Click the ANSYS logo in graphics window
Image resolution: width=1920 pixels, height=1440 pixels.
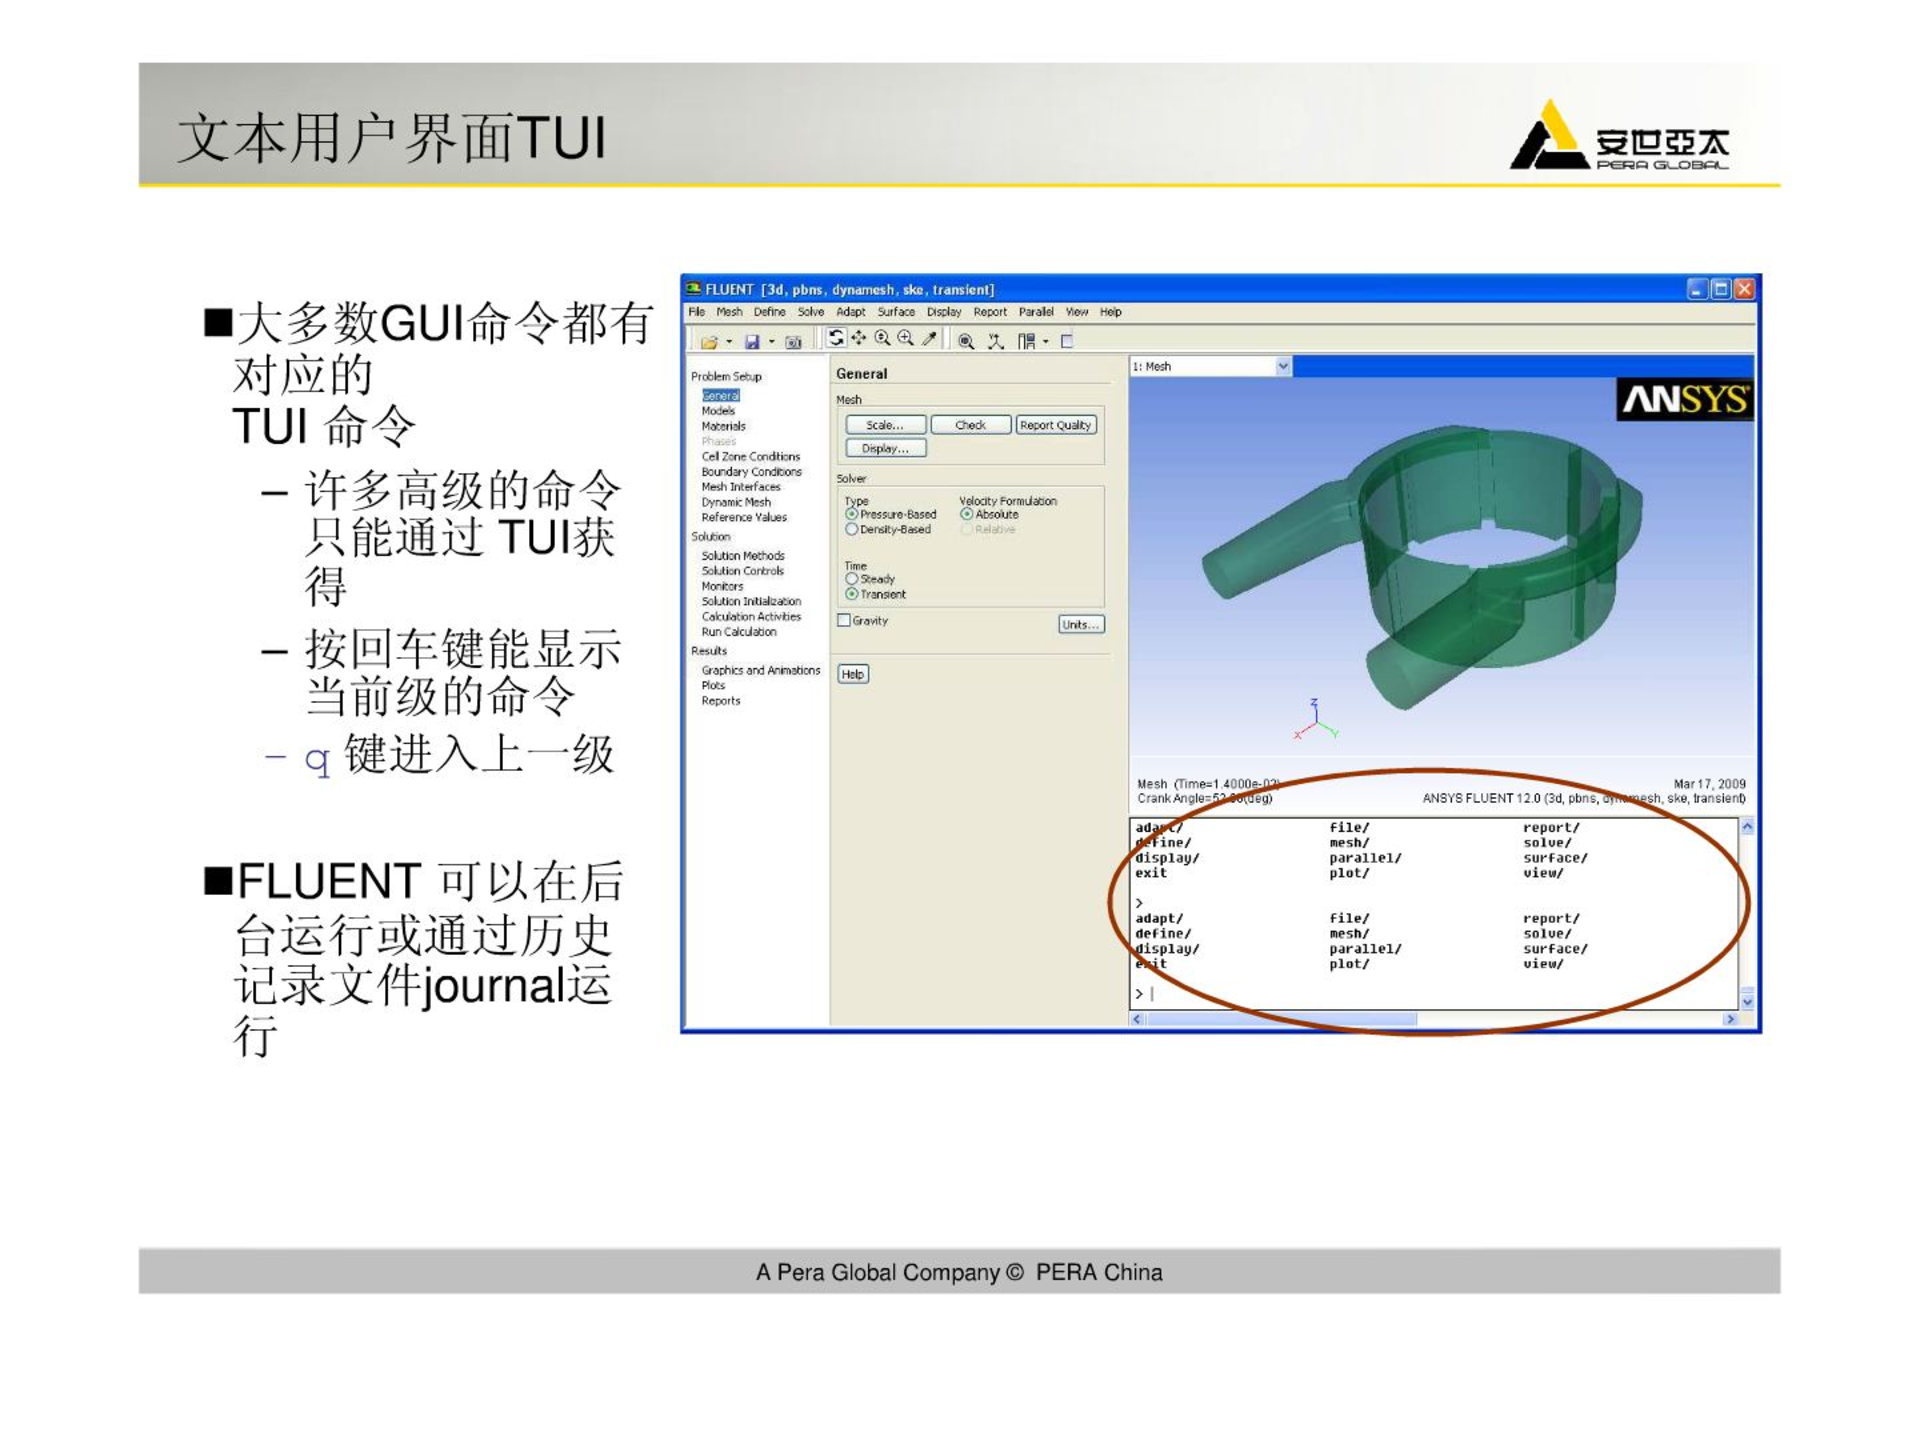1684,399
